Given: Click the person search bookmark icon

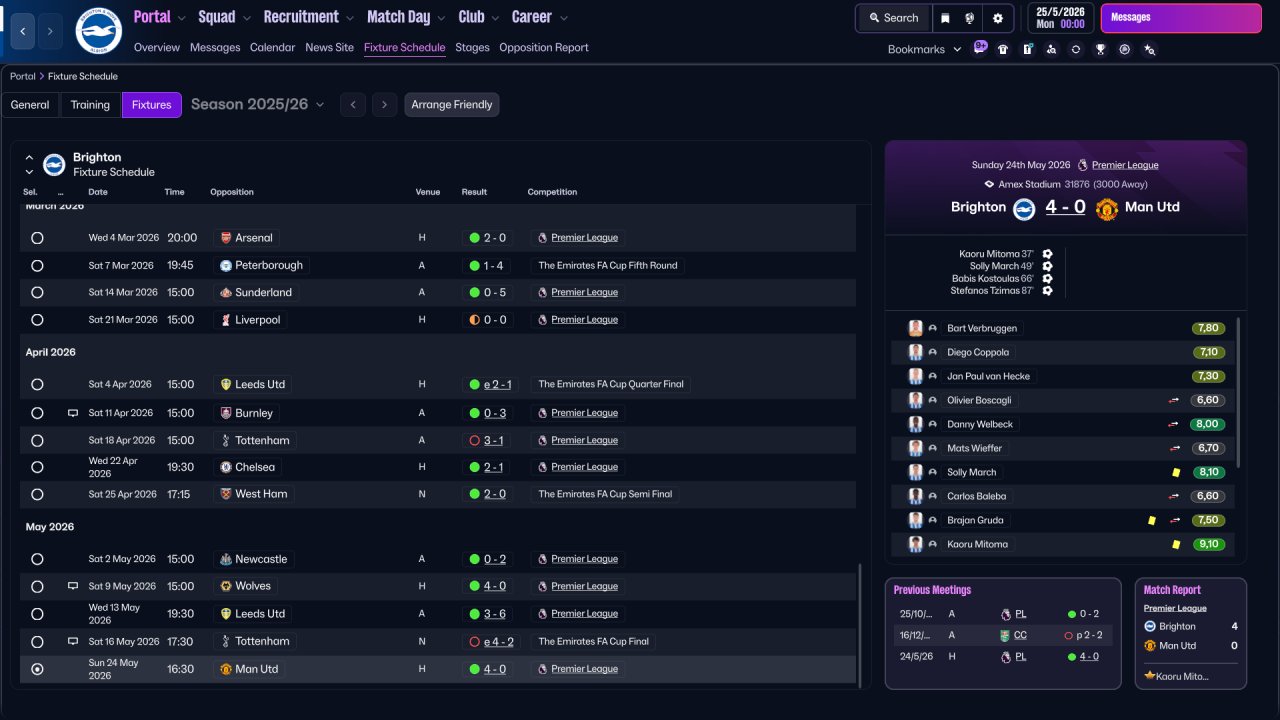Looking at the screenshot, I should point(1051,49).
